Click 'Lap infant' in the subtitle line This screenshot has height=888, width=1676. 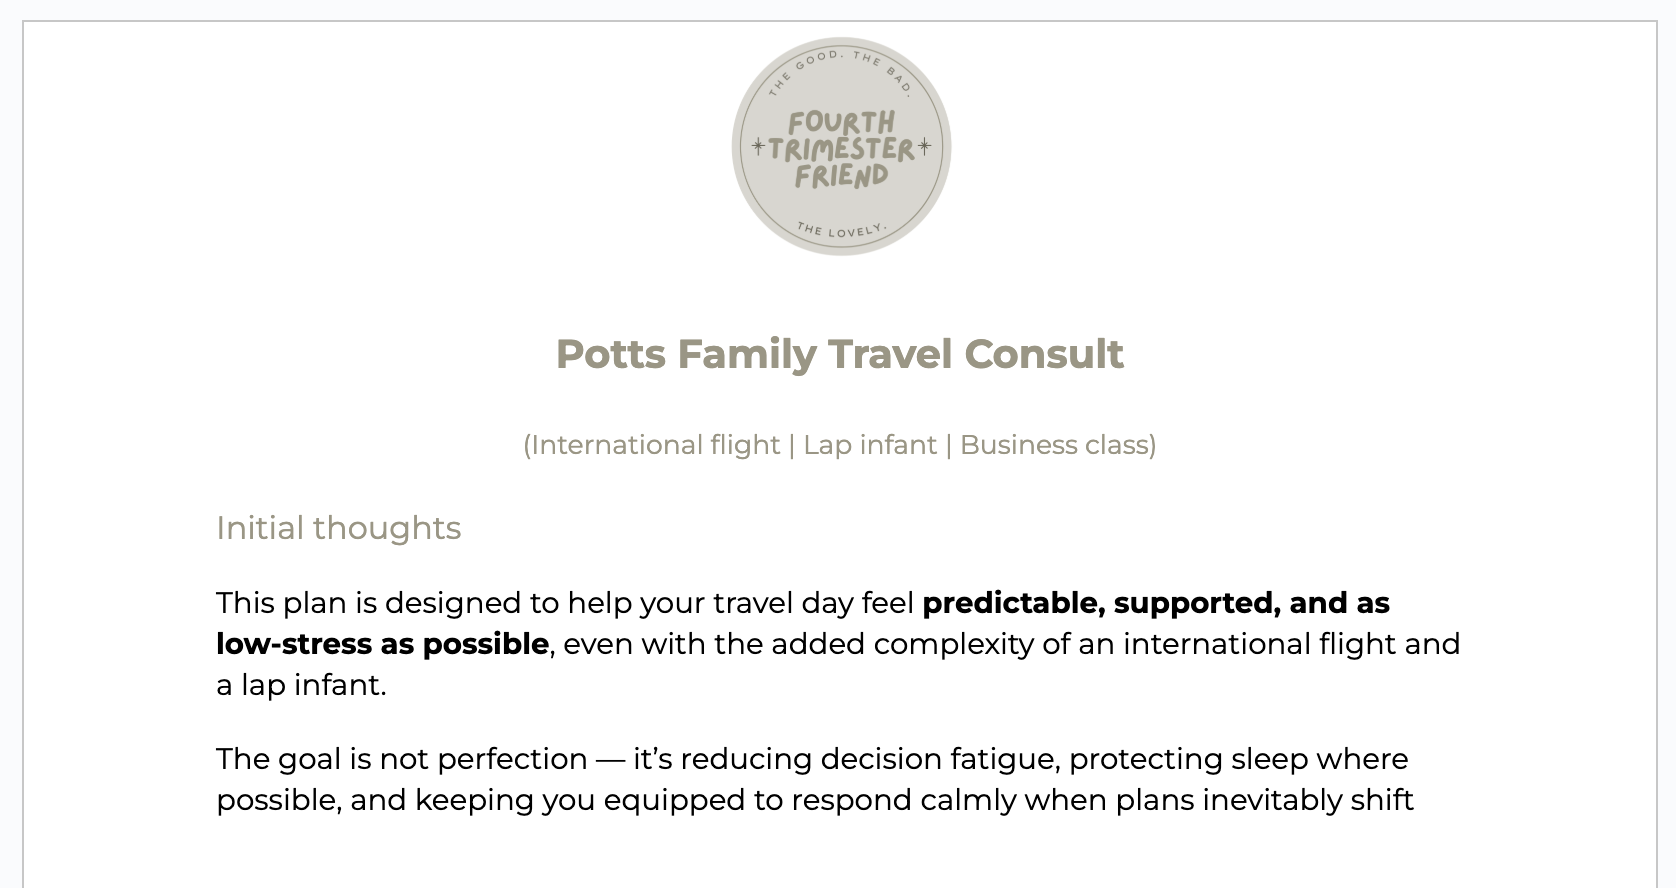tap(870, 444)
